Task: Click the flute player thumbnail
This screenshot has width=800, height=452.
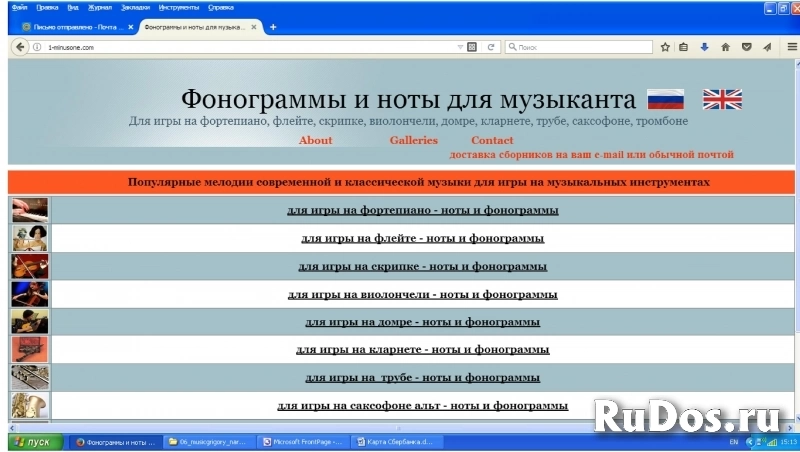Action: click(30, 238)
